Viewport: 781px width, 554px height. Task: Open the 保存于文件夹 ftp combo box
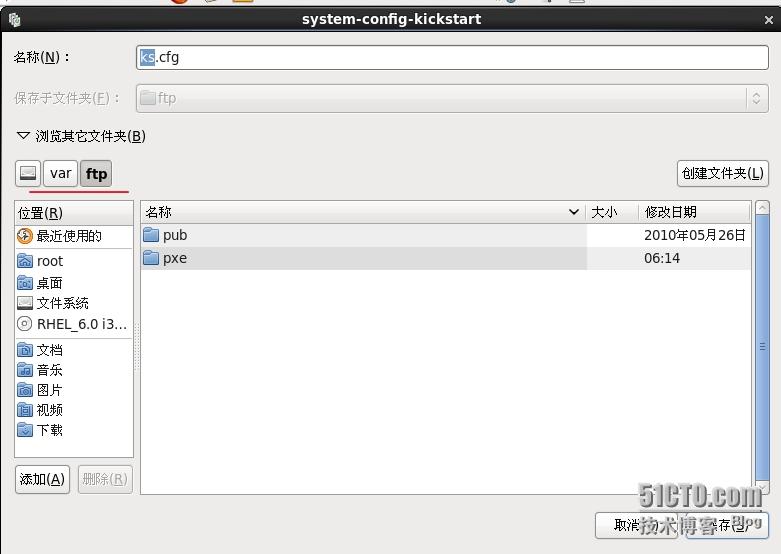(x=452, y=98)
